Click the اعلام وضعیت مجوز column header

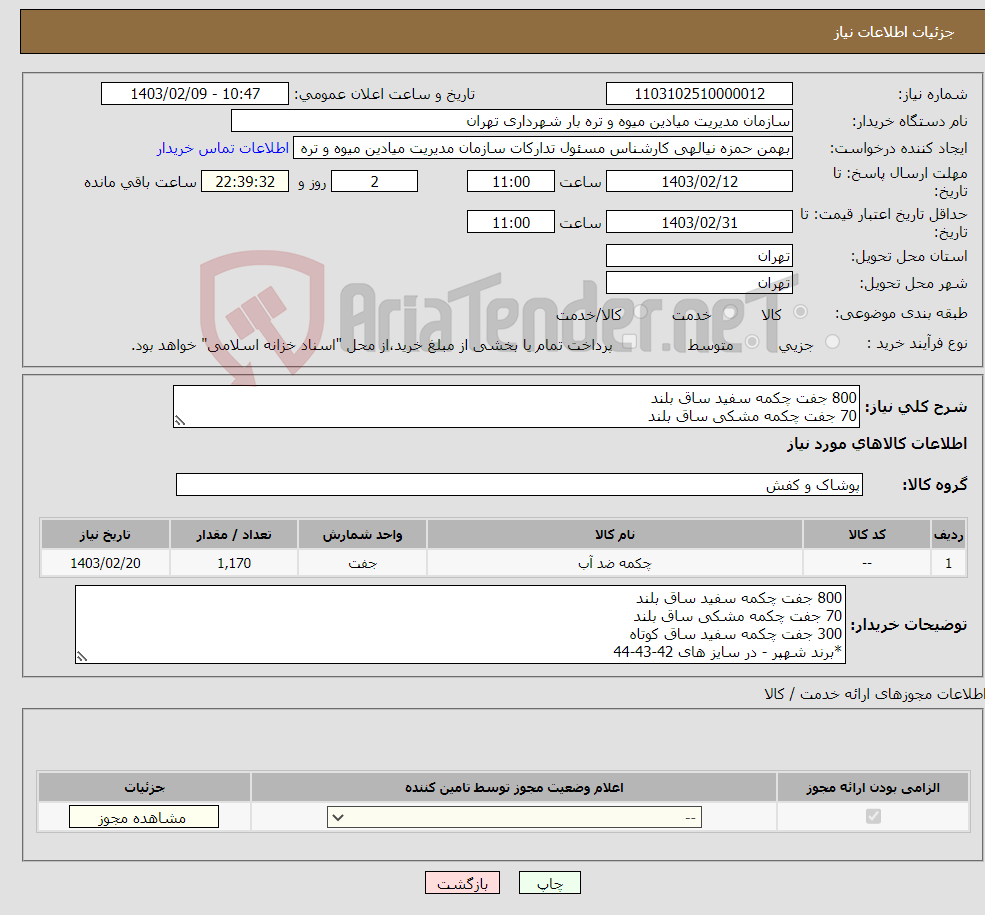click(514, 788)
